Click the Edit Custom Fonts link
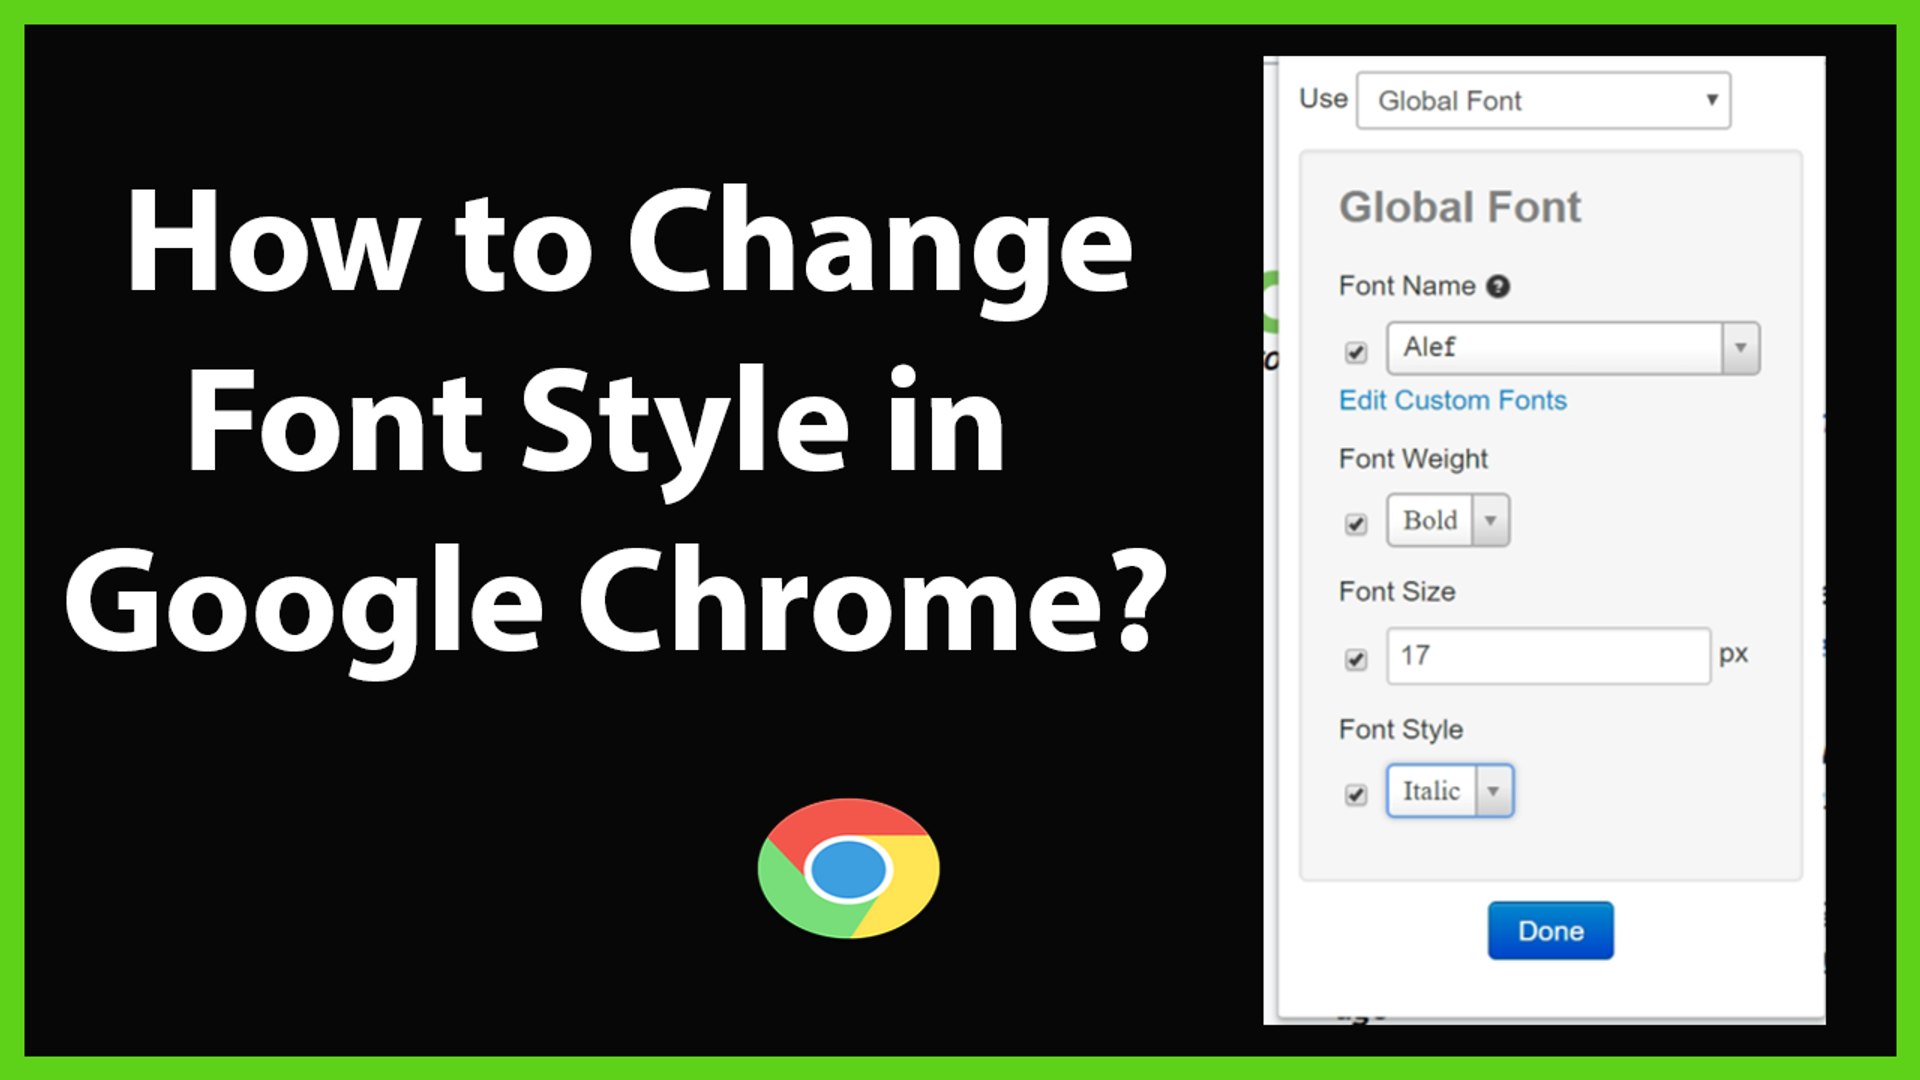Screen dimensions: 1920x1080 coord(1452,400)
